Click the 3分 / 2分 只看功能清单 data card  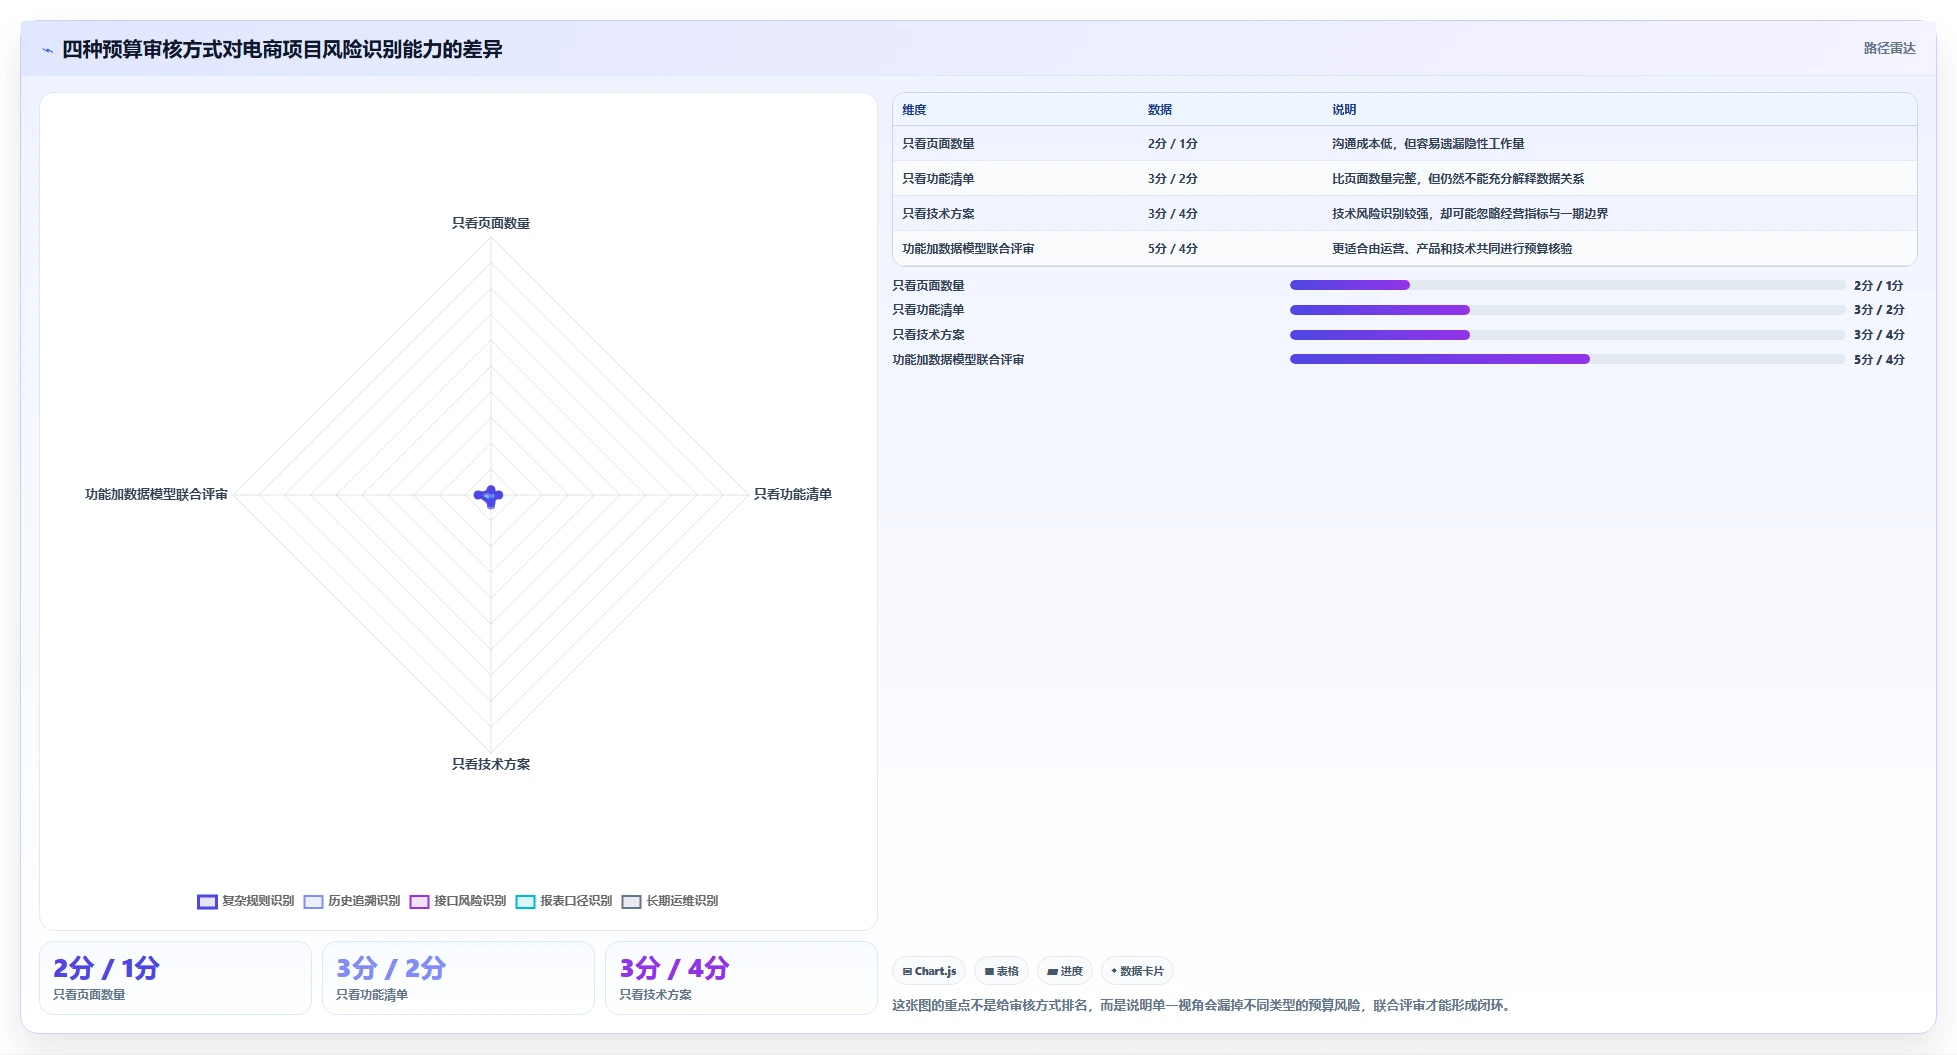[458, 978]
